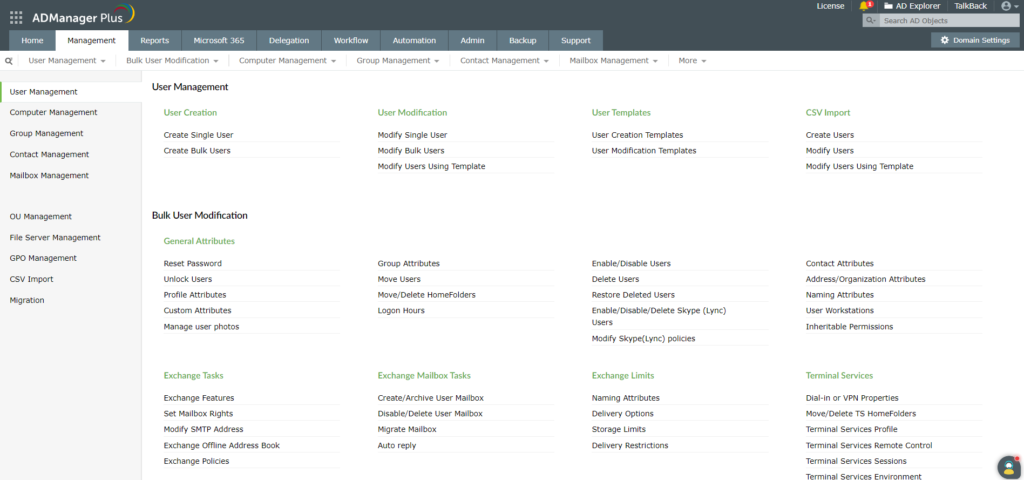This screenshot has height=480, width=1024.
Task: Expand the Computer Management dropdown
Action: (x=287, y=61)
